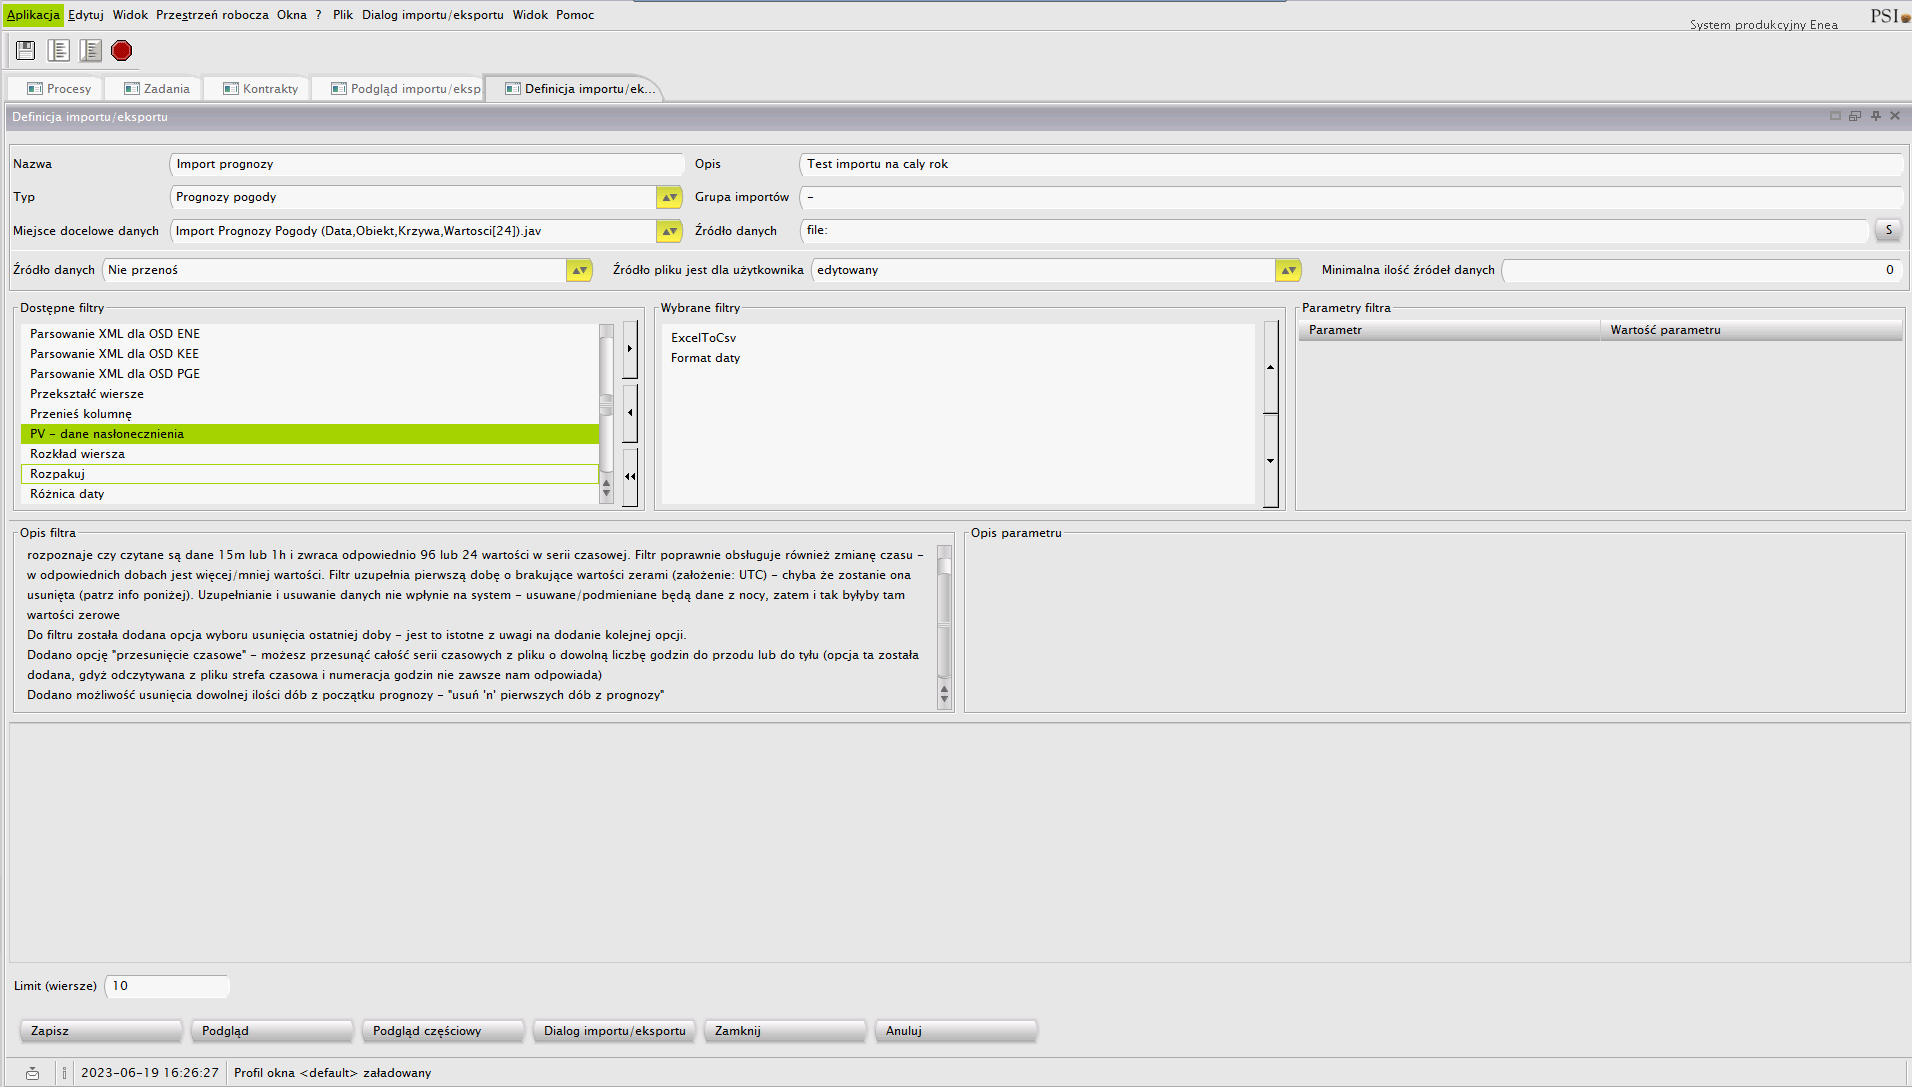The width and height of the screenshot is (1912, 1087).
Task: Click the Opis filtra scrollbar down arrow
Action: coord(944,700)
